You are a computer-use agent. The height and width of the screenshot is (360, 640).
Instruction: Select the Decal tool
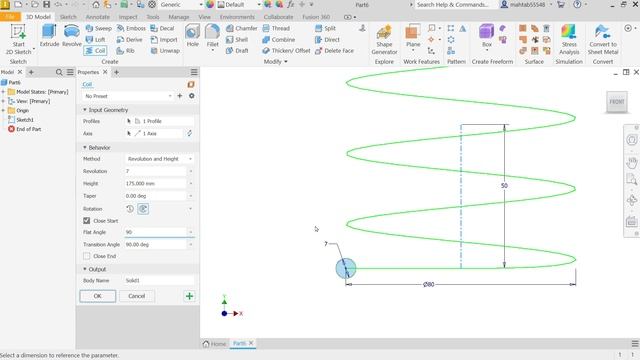(162, 28)
